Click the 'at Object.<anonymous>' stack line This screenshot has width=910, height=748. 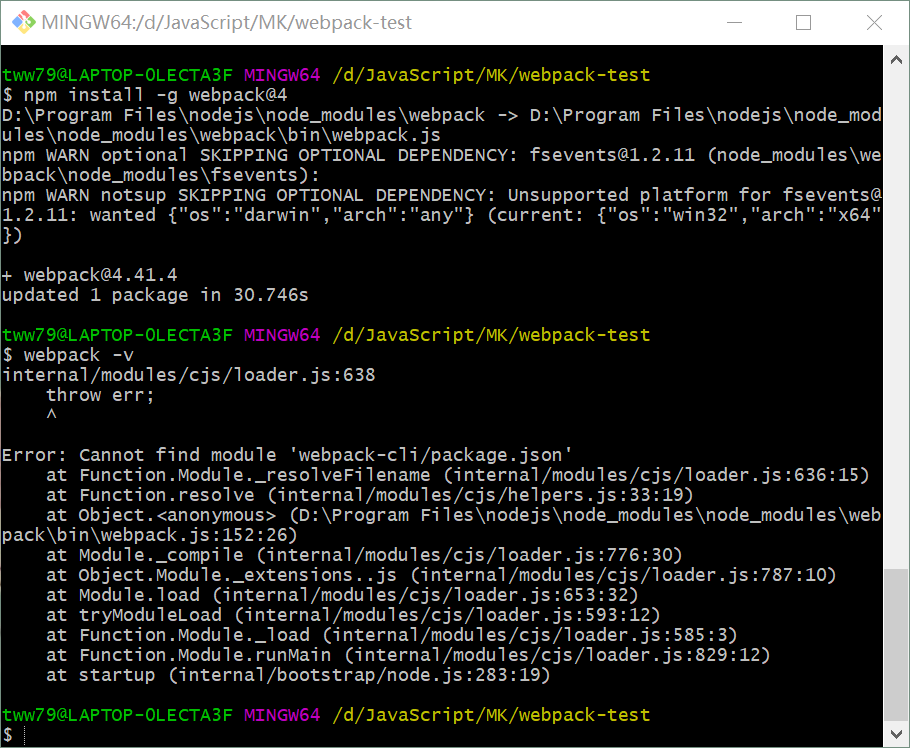463,515
